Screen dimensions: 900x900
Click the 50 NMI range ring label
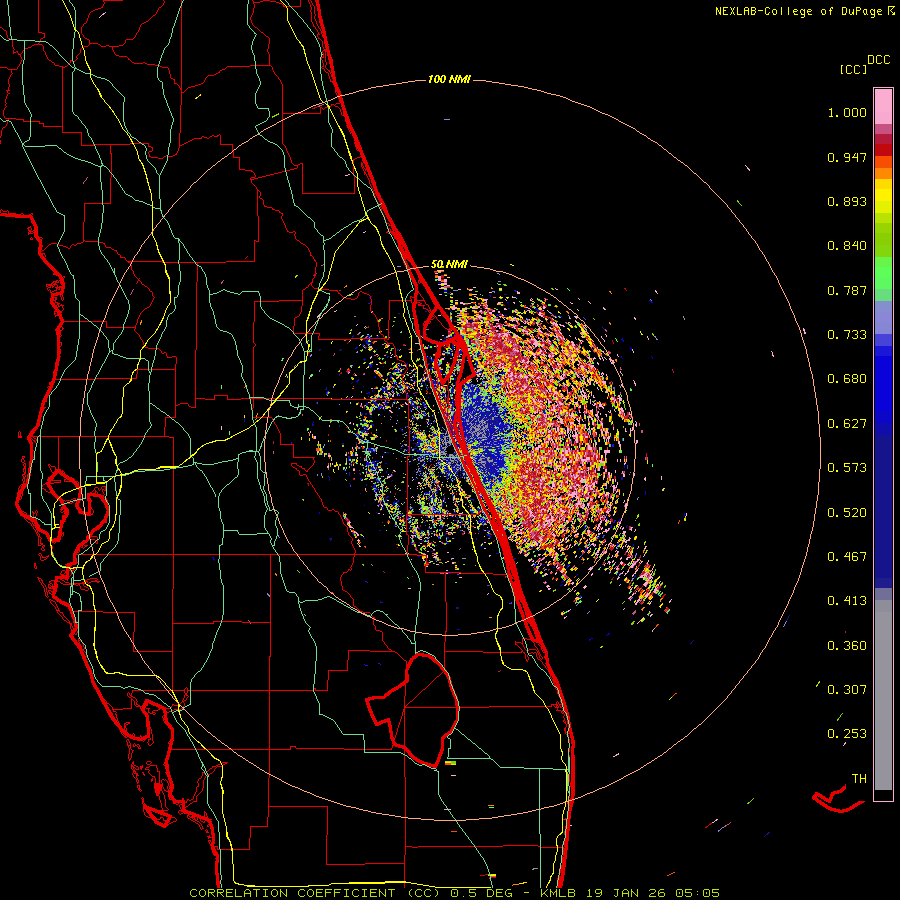[x=449, y=264]
